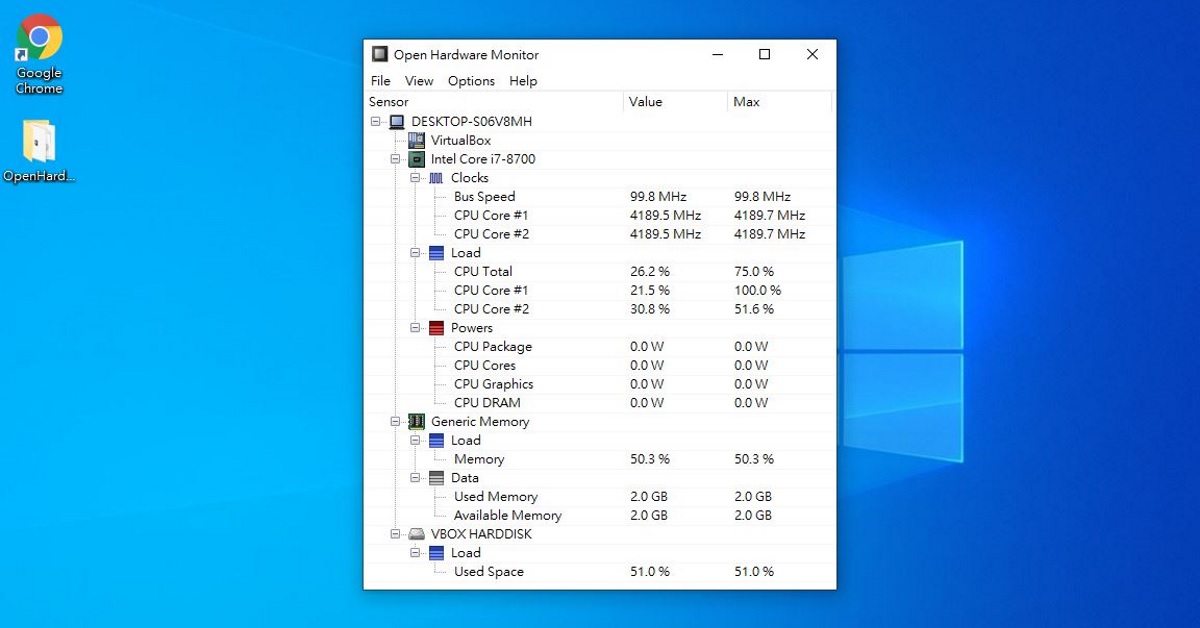
Task: Click the Generic Memory module icon
Action: pyautogui.click(x=418, y=421)
